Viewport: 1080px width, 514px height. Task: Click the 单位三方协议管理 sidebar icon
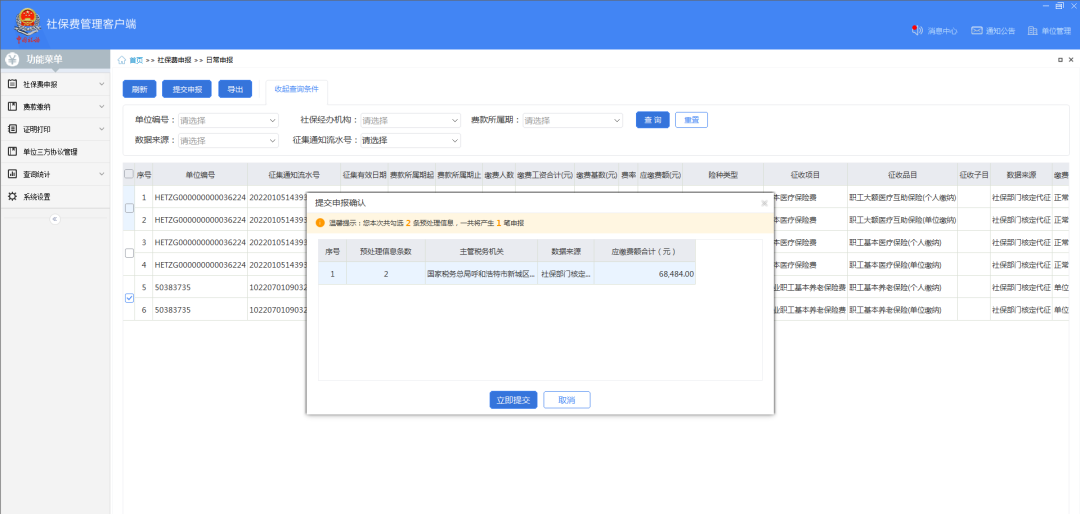tap(12, 152)
